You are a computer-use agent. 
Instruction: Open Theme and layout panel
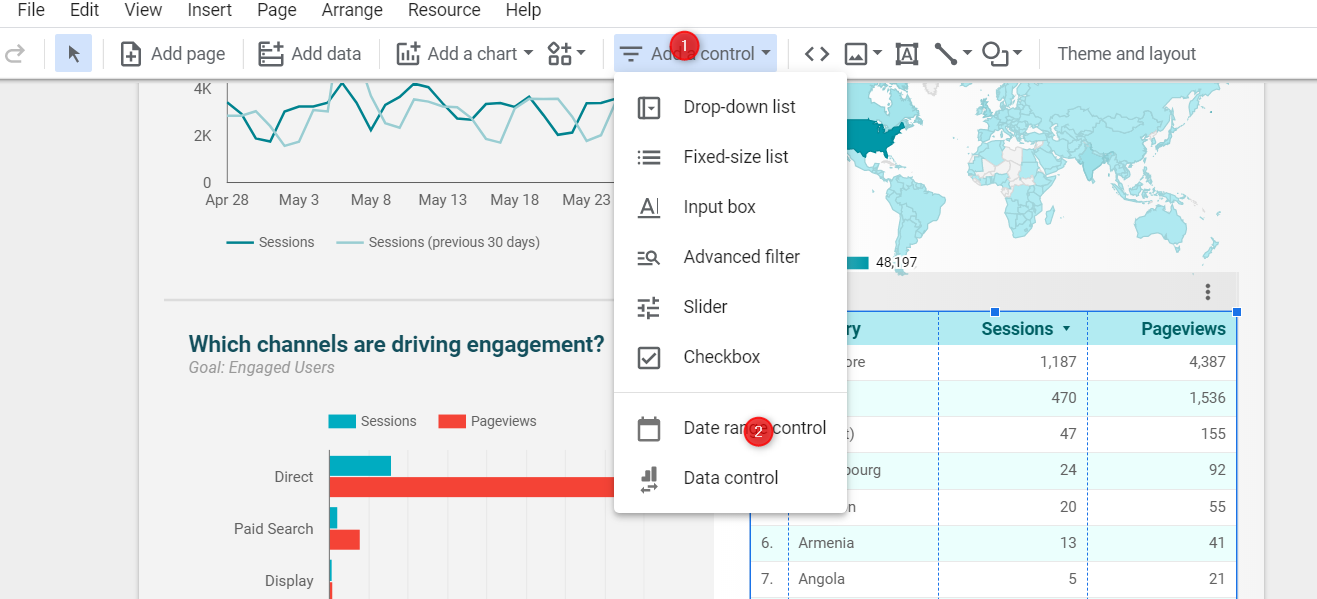click(1126, 52)
